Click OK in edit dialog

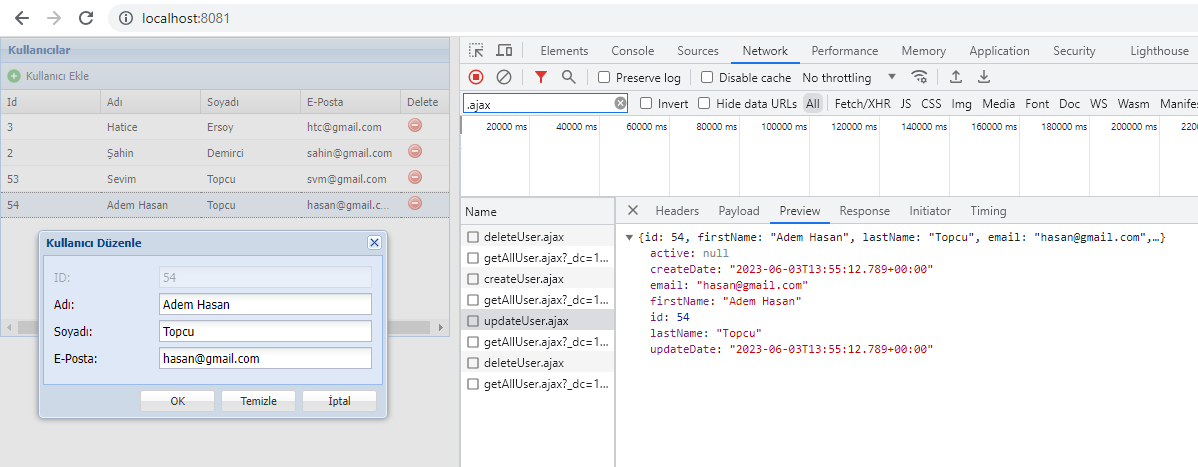(177, 401)
